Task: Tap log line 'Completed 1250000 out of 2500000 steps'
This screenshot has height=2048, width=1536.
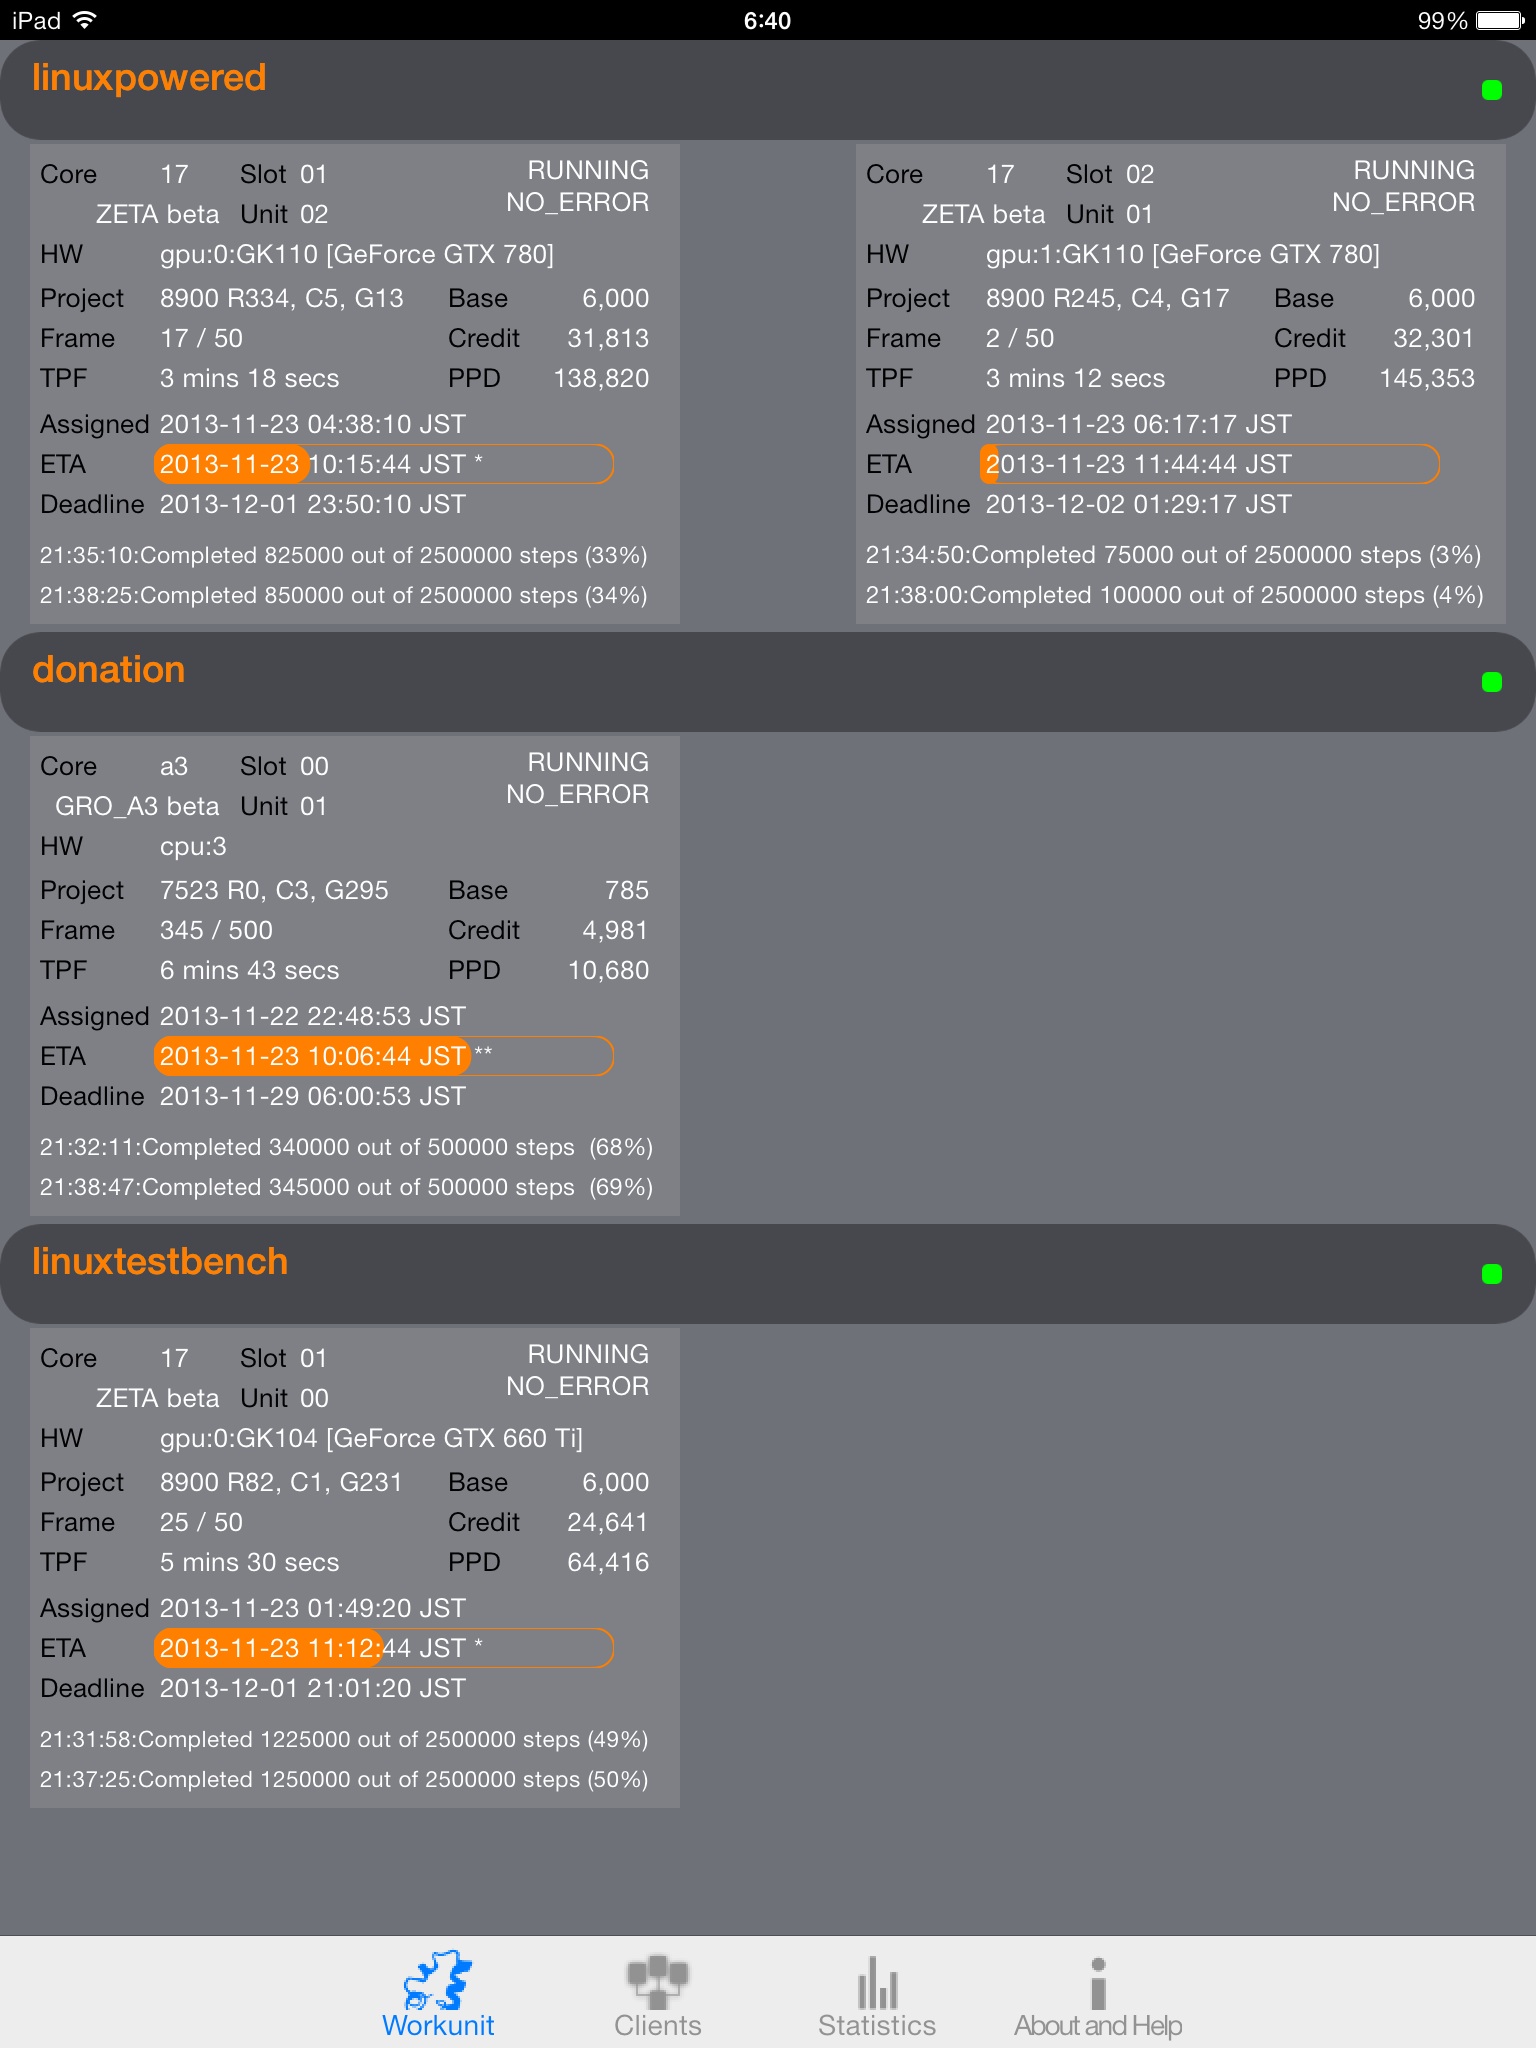Action: (344, 1779)
